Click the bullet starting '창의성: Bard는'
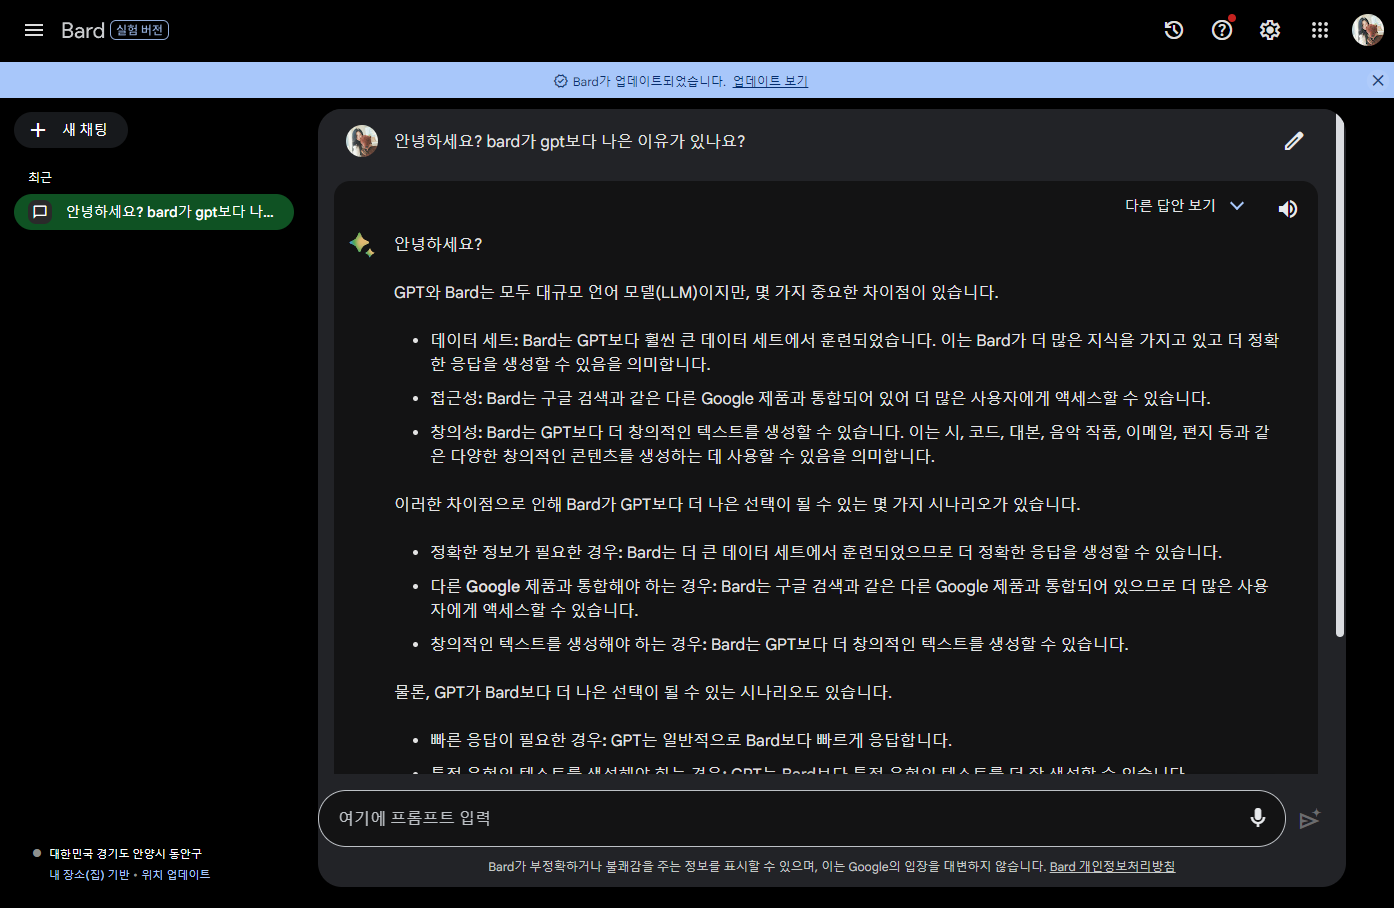 850,444
